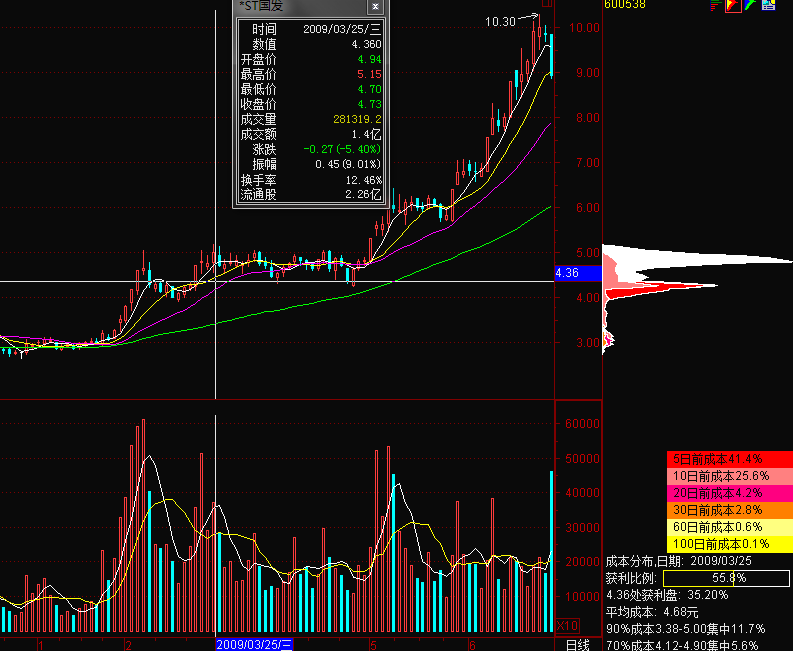Click the X10 volume scale box
This screenshot has width=793, height=651.
coord(566,625)
